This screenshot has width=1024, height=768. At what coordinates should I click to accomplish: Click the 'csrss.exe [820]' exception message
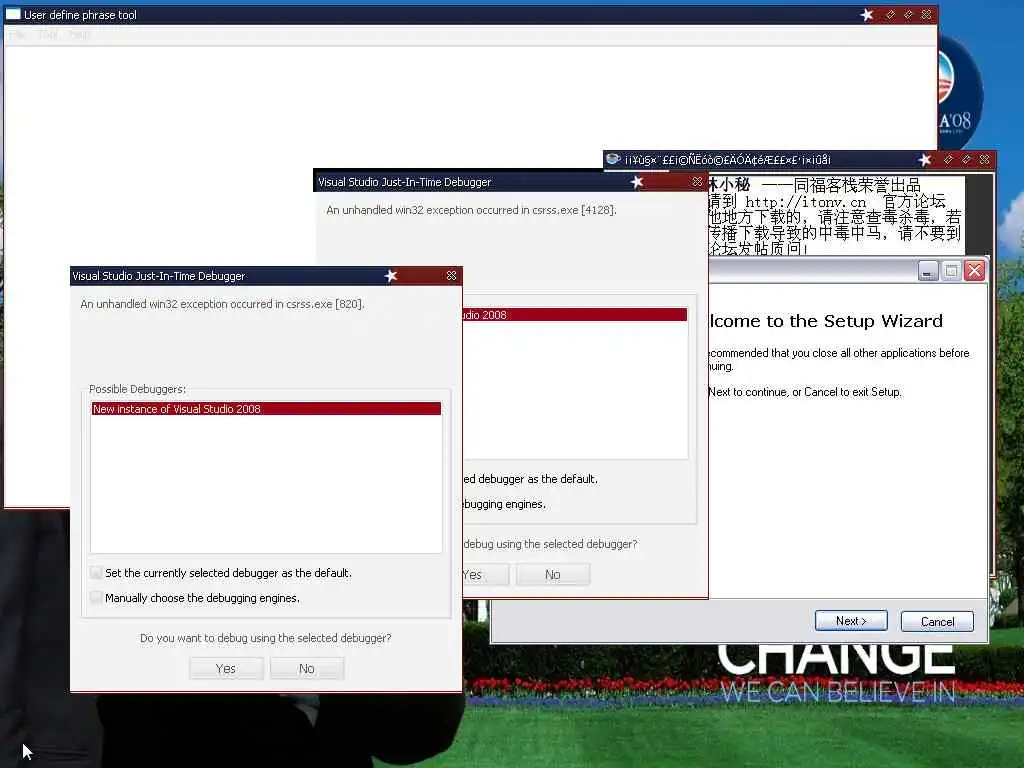[222, 304]
